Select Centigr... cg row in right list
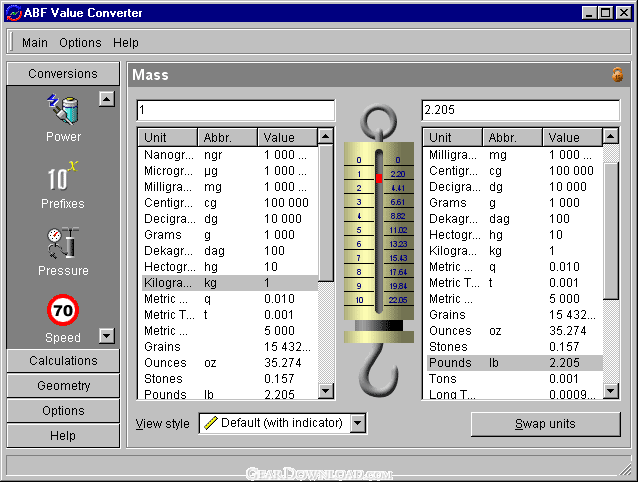Screen dimensions: 638x482 [513, 171]
